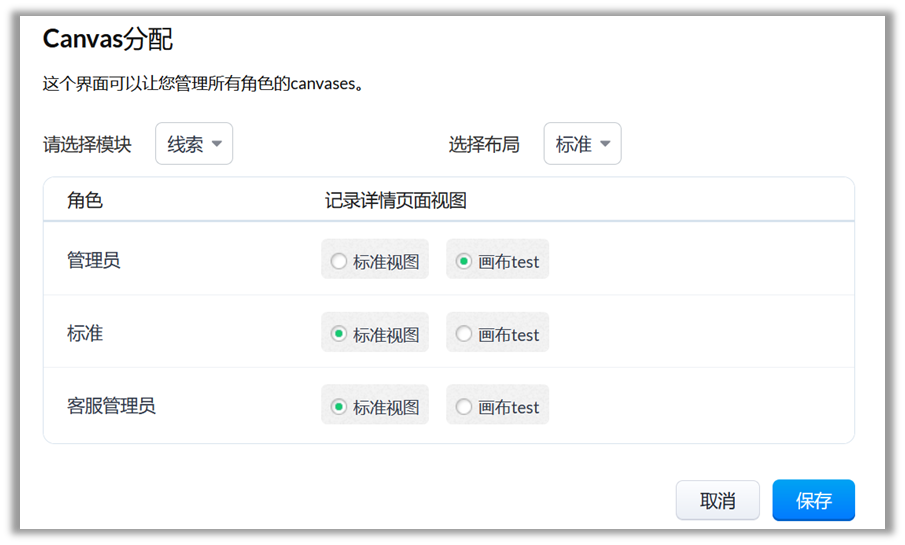
Task: Click the 管理员 role name
Action: pos(94,260)
